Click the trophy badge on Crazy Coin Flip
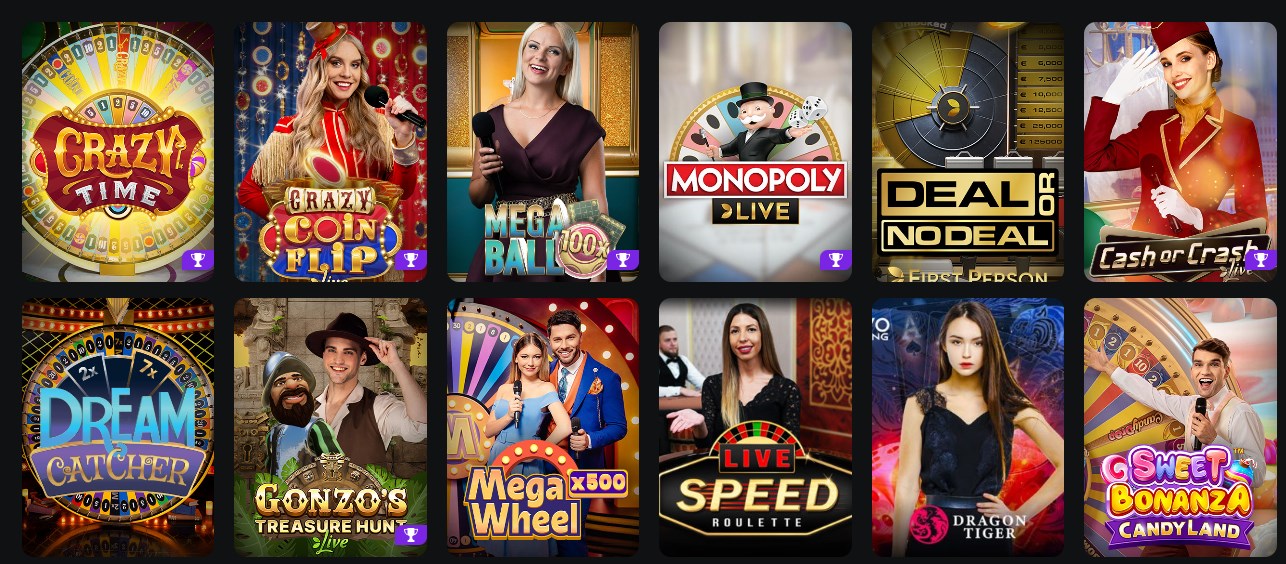This screenshot has height=564, width=1286. (411, 260)
